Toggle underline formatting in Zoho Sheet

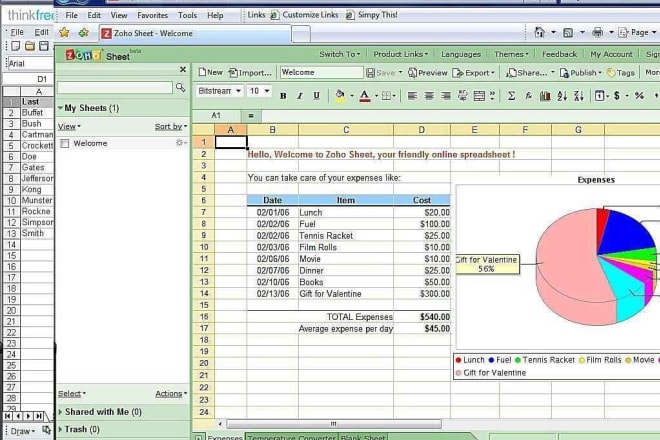pos(317,96)
